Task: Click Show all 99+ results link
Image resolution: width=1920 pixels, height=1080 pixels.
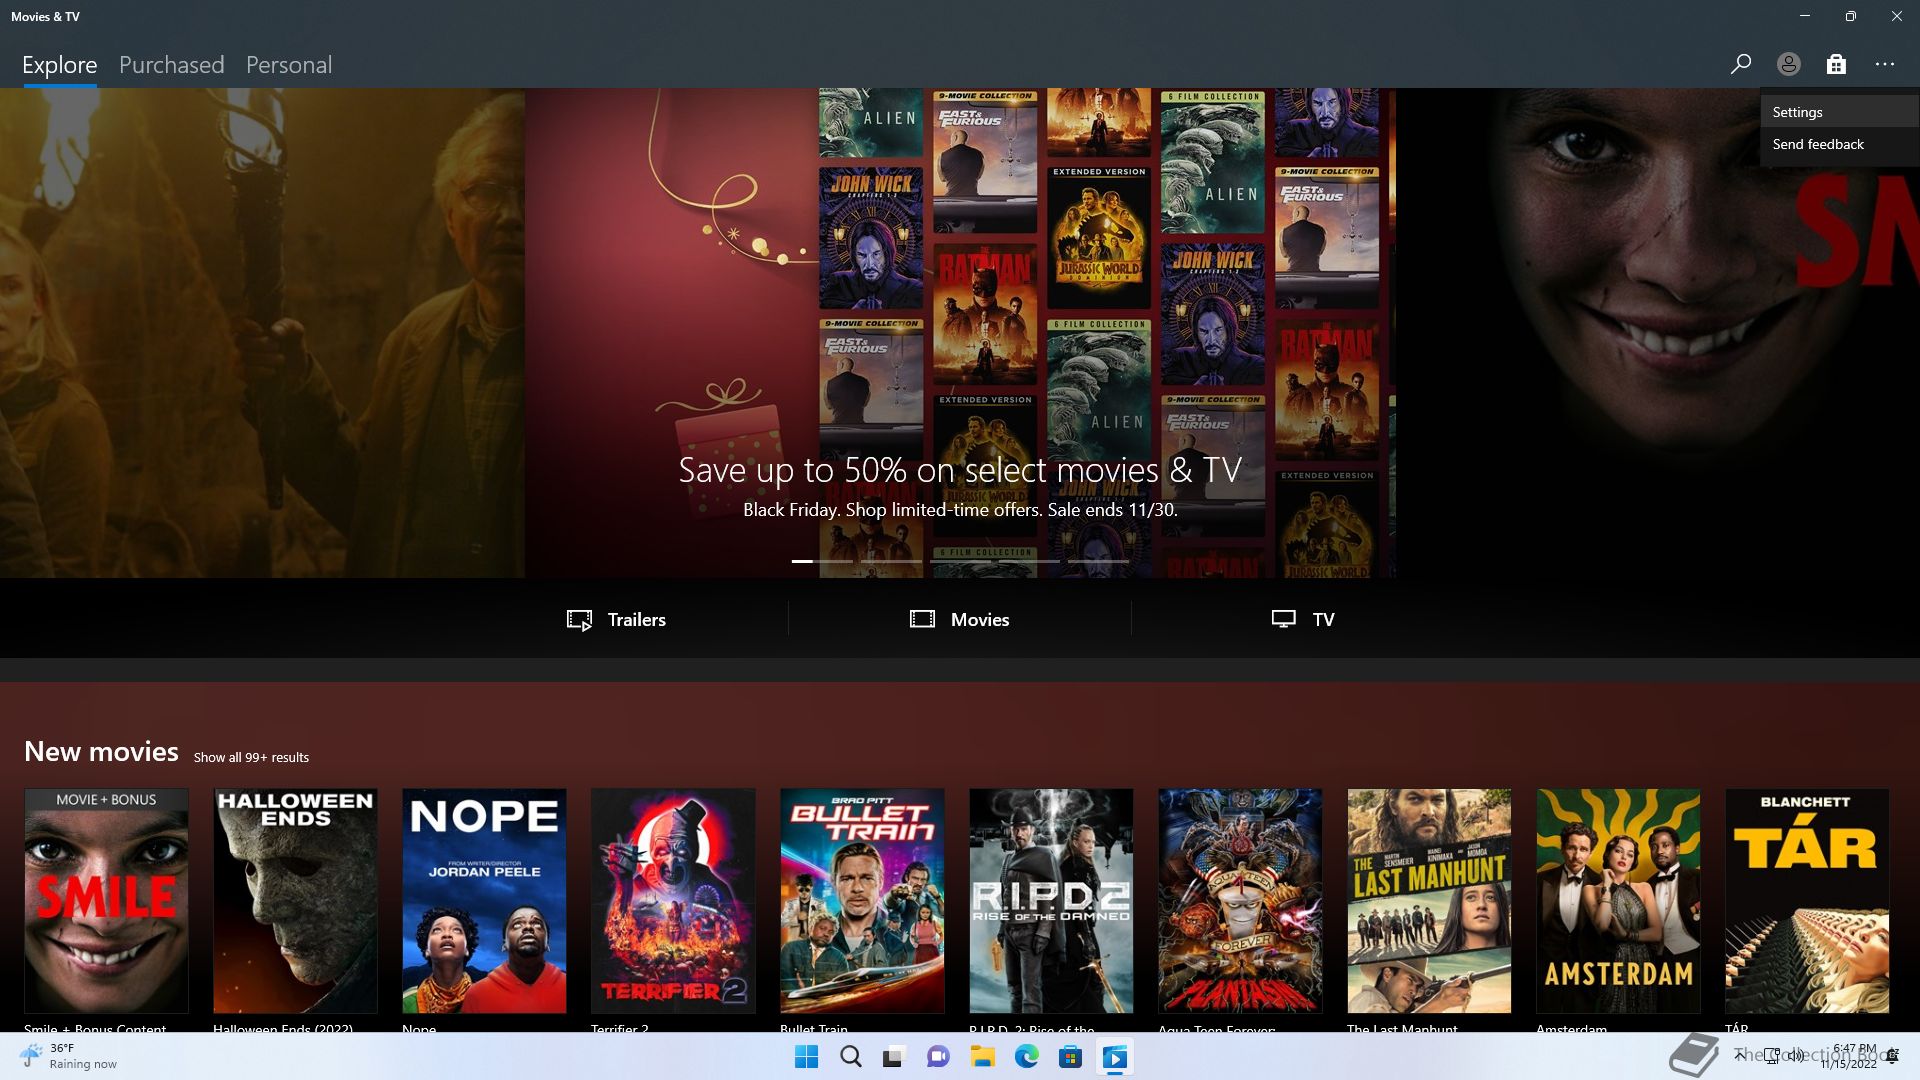Action: (251, 757)
